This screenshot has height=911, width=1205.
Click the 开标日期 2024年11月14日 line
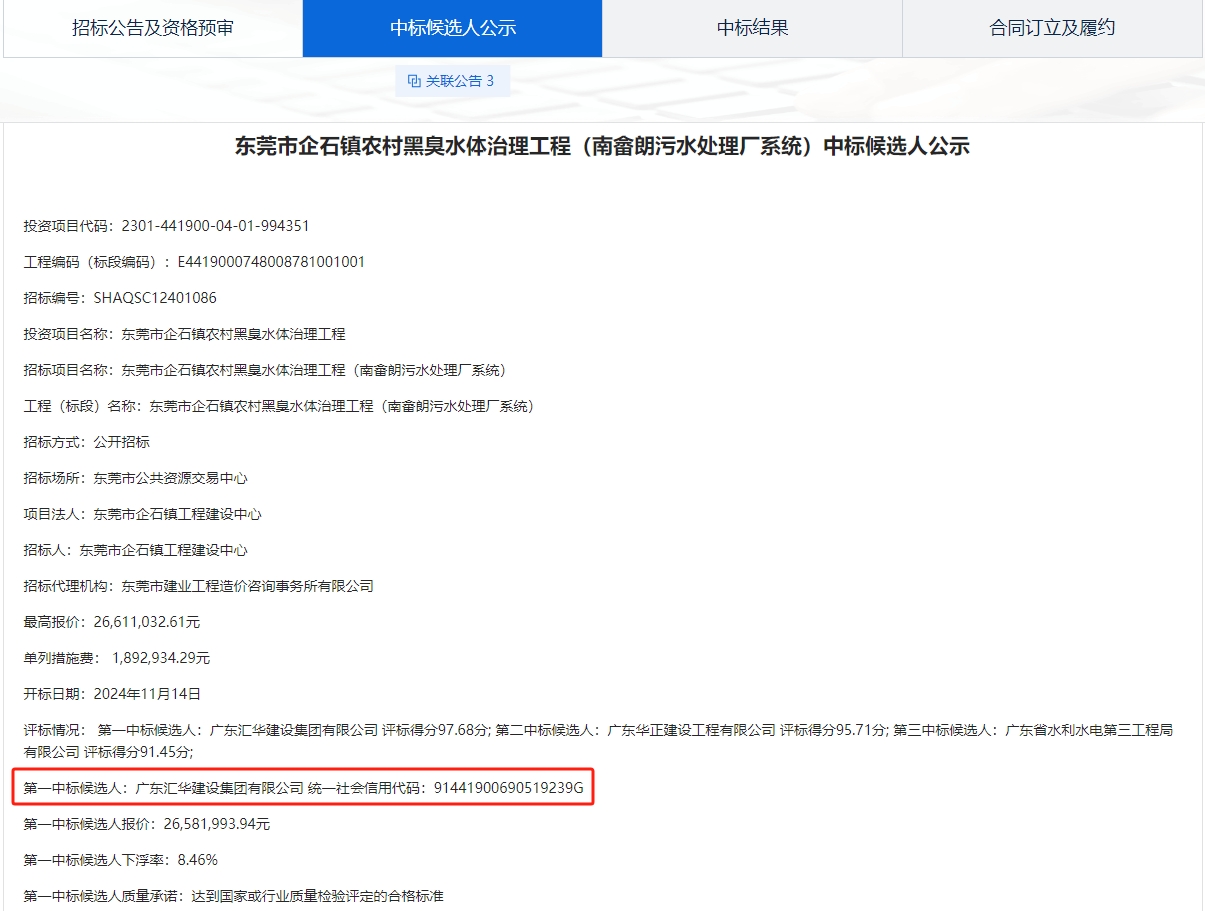pos(113,694)
